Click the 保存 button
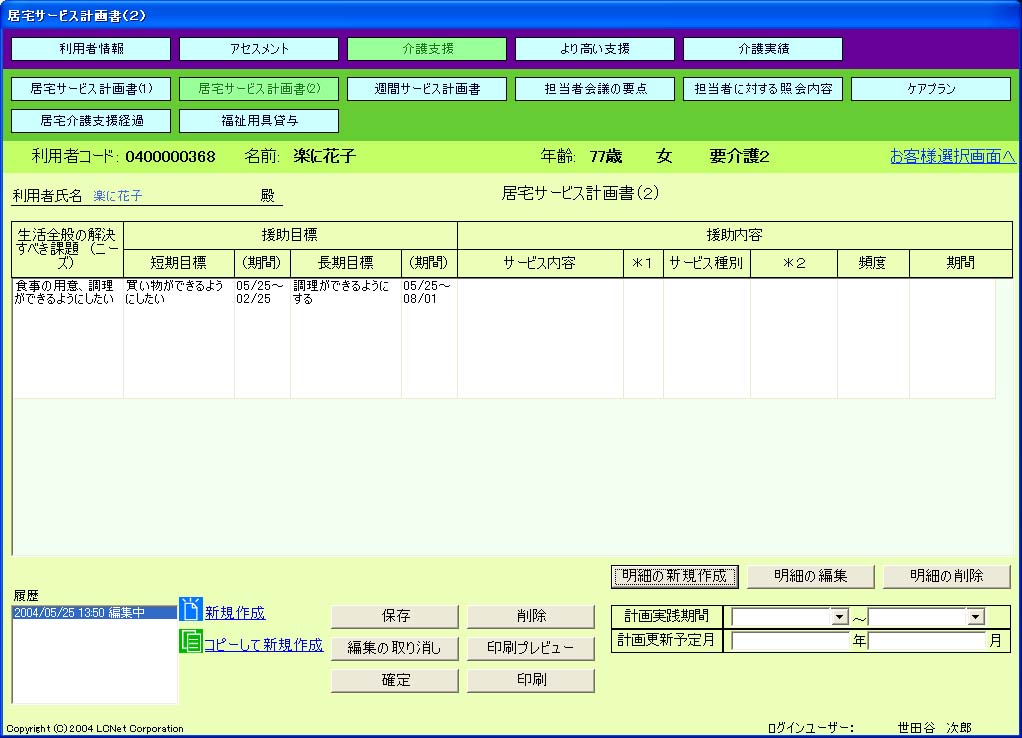The image size is (1022, 738). pyautogui.click(x=395, y=616)
